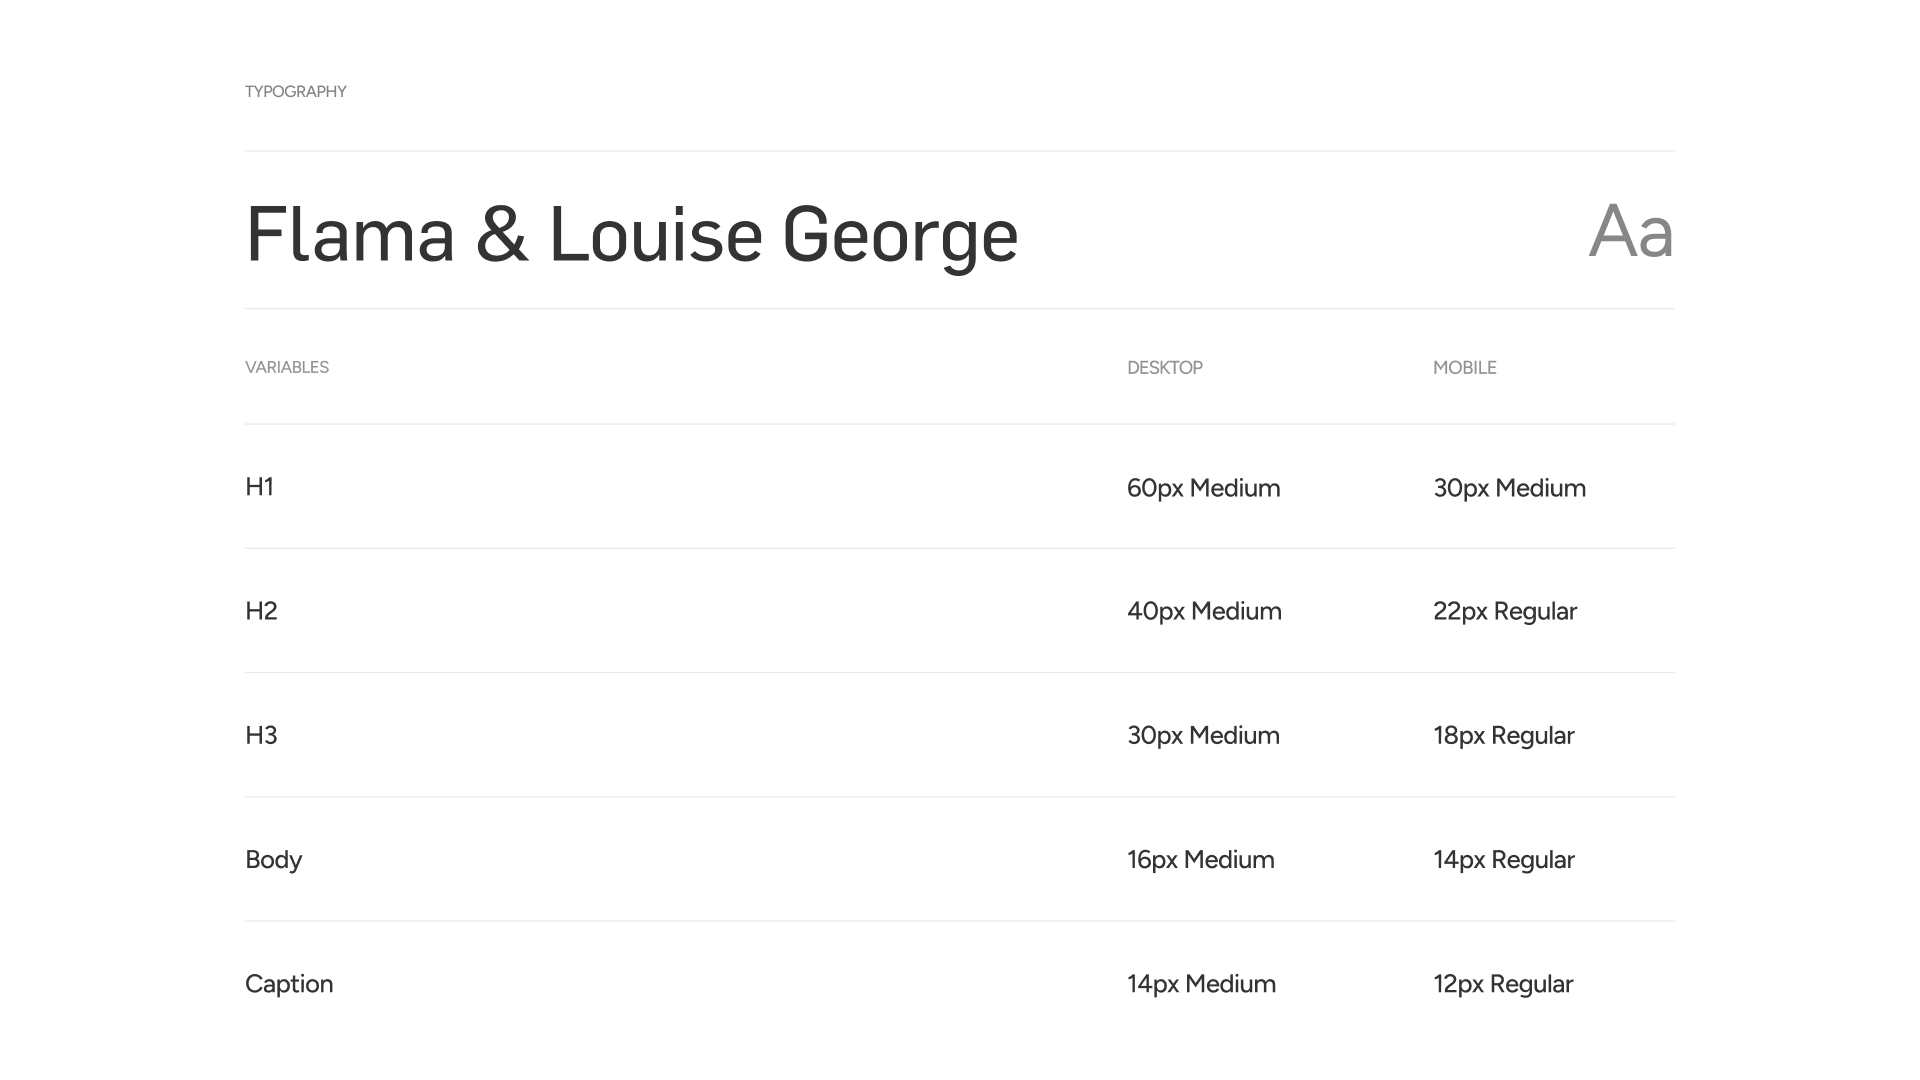Select the MOBILE column header
This screenshot has height=1080, width=1920.
[1464, 368]
